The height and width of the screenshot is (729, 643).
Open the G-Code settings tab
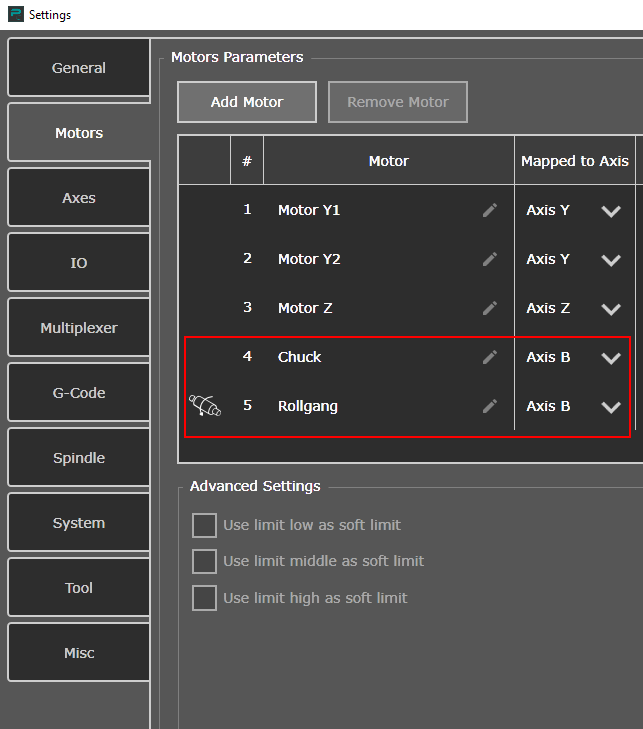[79, 393]
